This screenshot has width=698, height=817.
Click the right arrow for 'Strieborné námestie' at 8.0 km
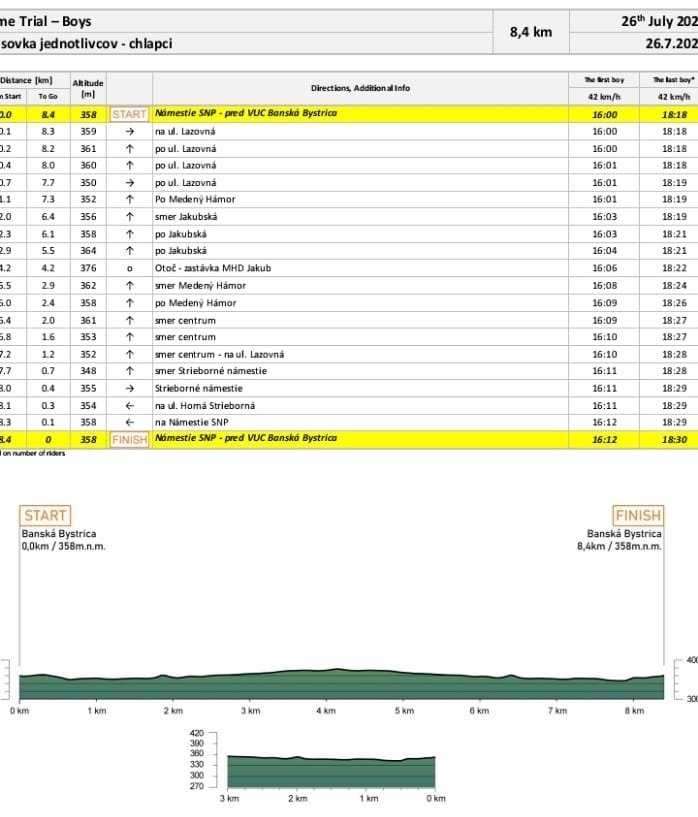129,388
